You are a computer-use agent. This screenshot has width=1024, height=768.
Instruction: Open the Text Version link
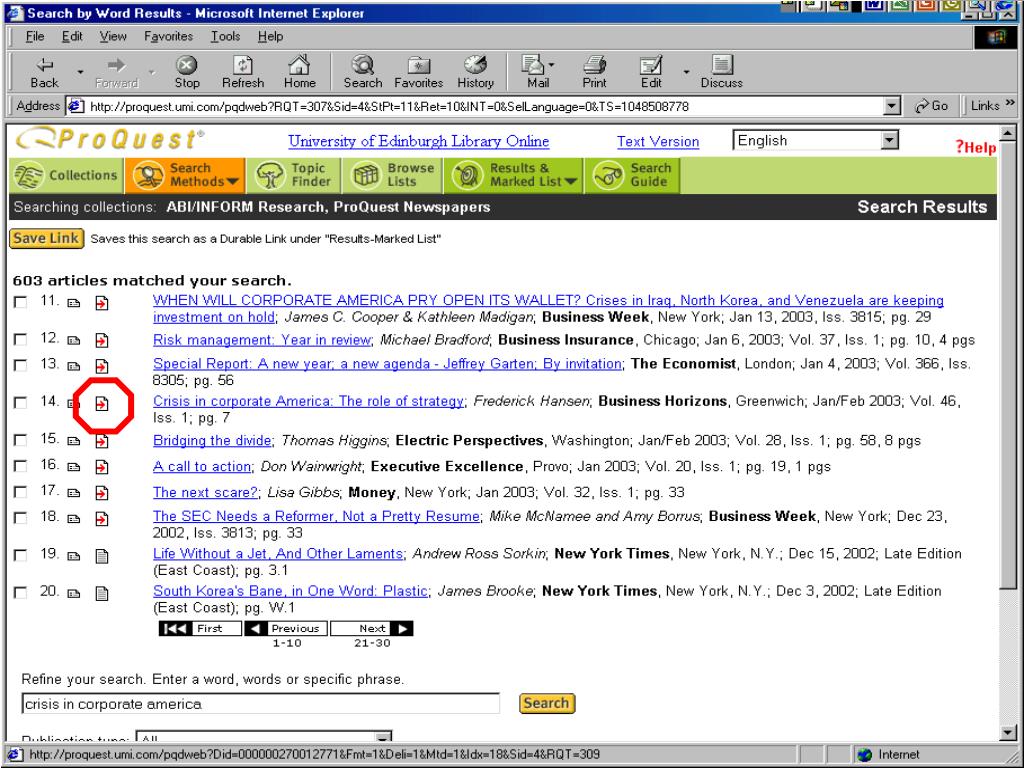[658, 141]
